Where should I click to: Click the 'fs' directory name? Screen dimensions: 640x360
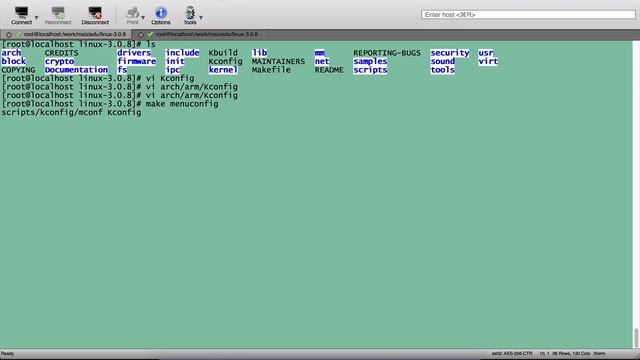tap(122, 70)
